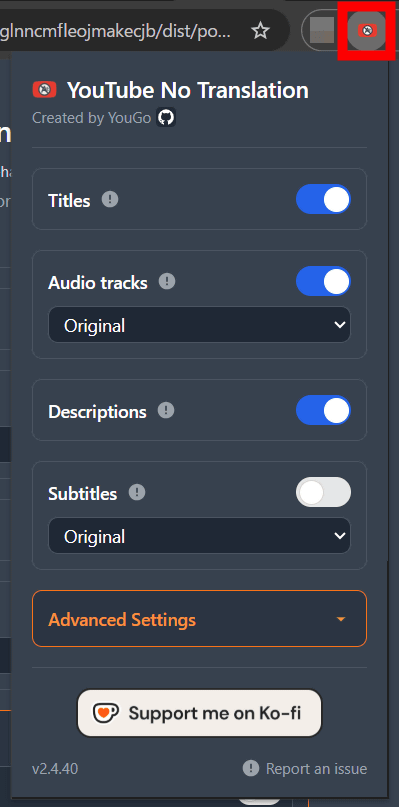Disable the Titles toggle

323,200
